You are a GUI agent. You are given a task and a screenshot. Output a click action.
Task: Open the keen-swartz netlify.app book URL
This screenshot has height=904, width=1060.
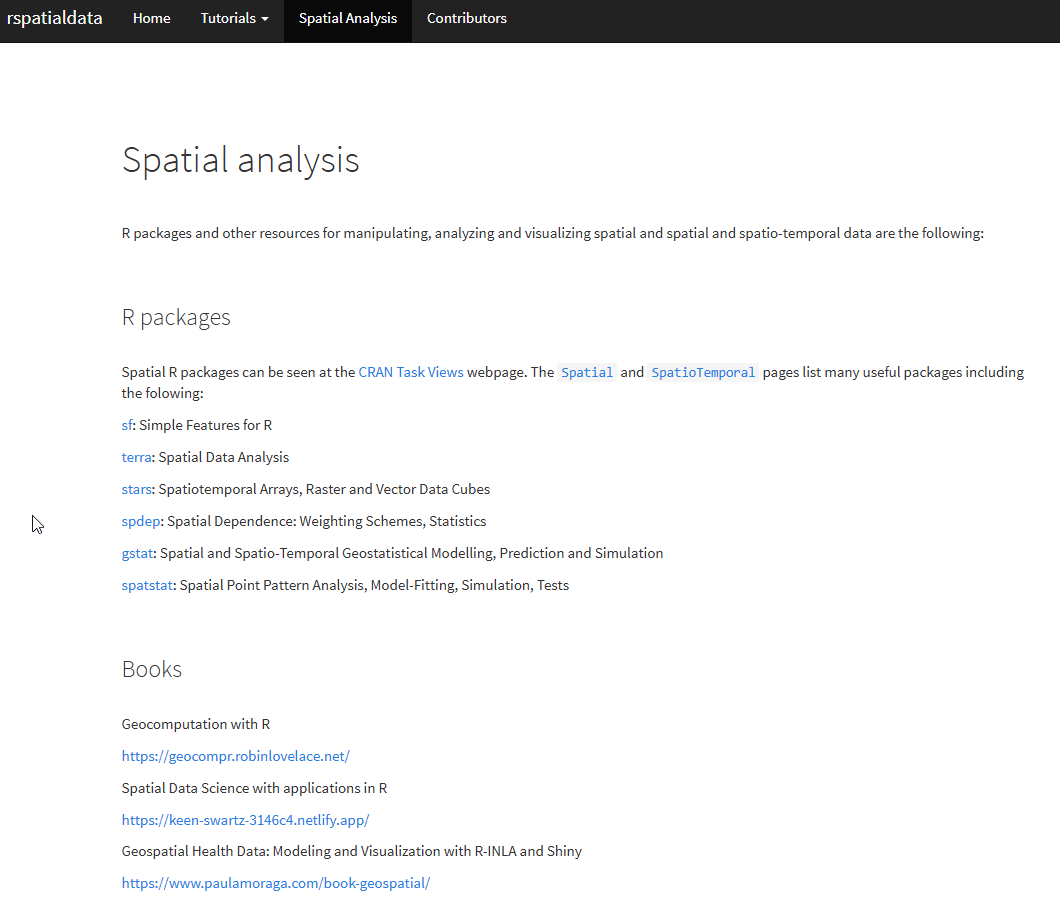point(245,820)
